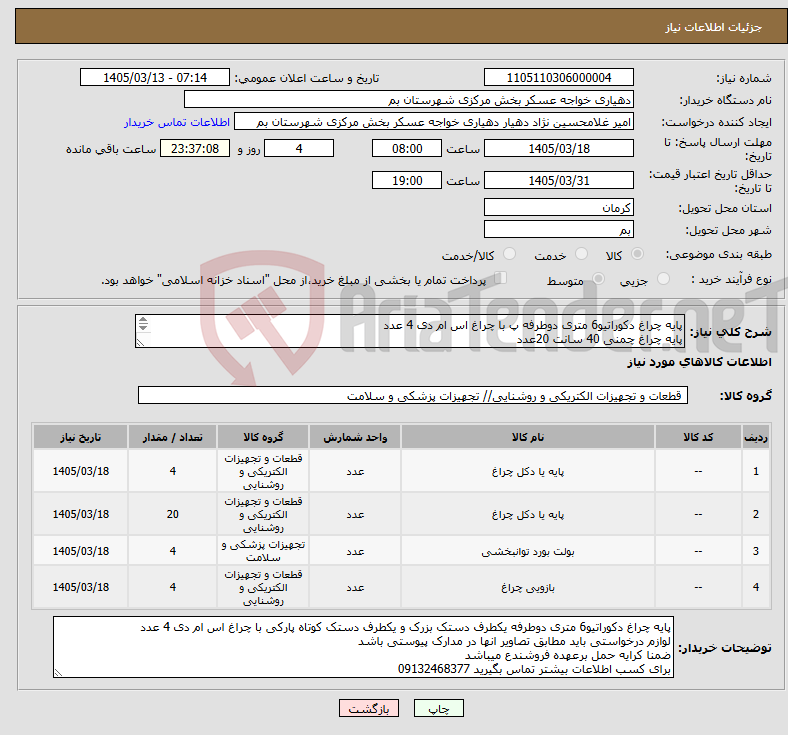The width and height of the screenshot is (788, 735).
Task: Click the واحد شمارش column header
Action: (355, 437)
